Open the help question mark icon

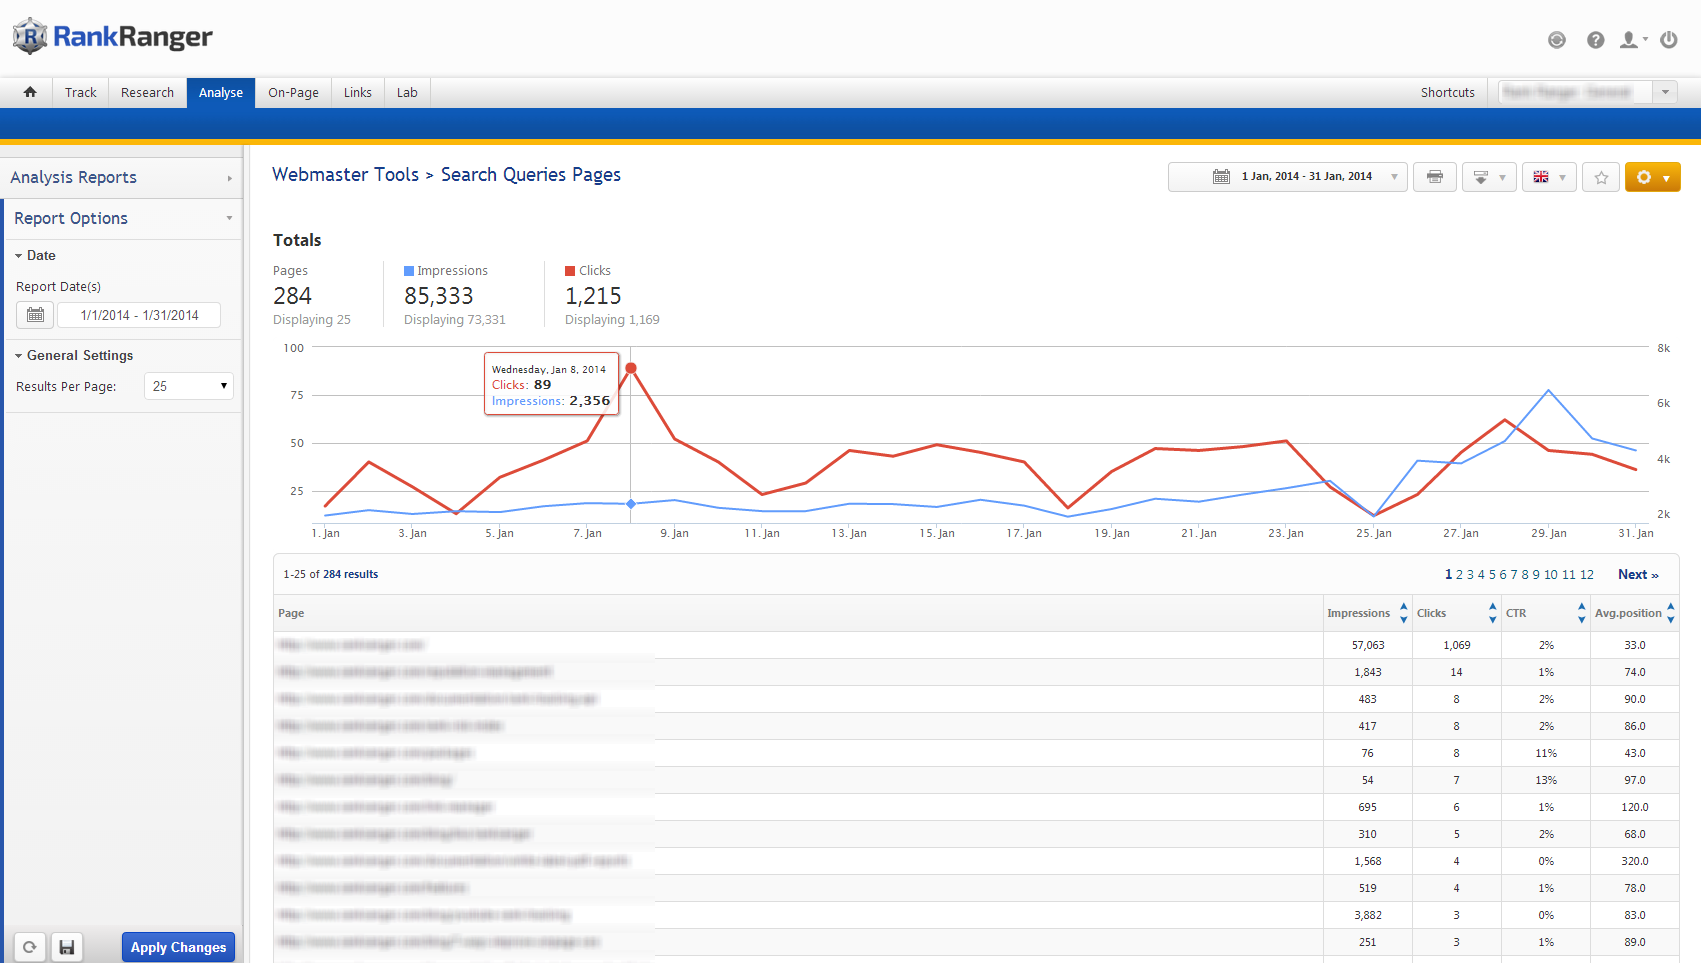pos(1596,40)
